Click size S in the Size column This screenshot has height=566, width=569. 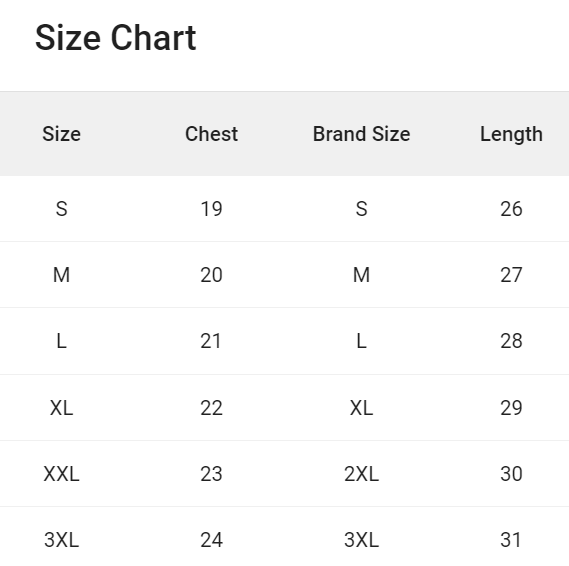tap(61, 209)
